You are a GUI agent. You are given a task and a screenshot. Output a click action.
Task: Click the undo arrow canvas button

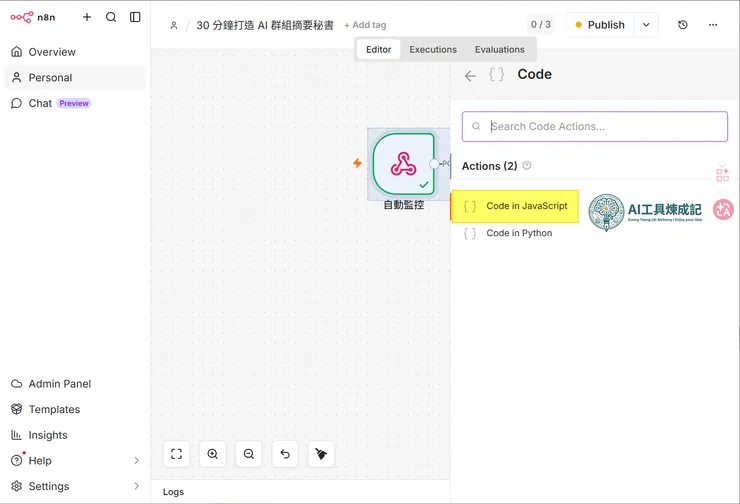coord(285,454)
